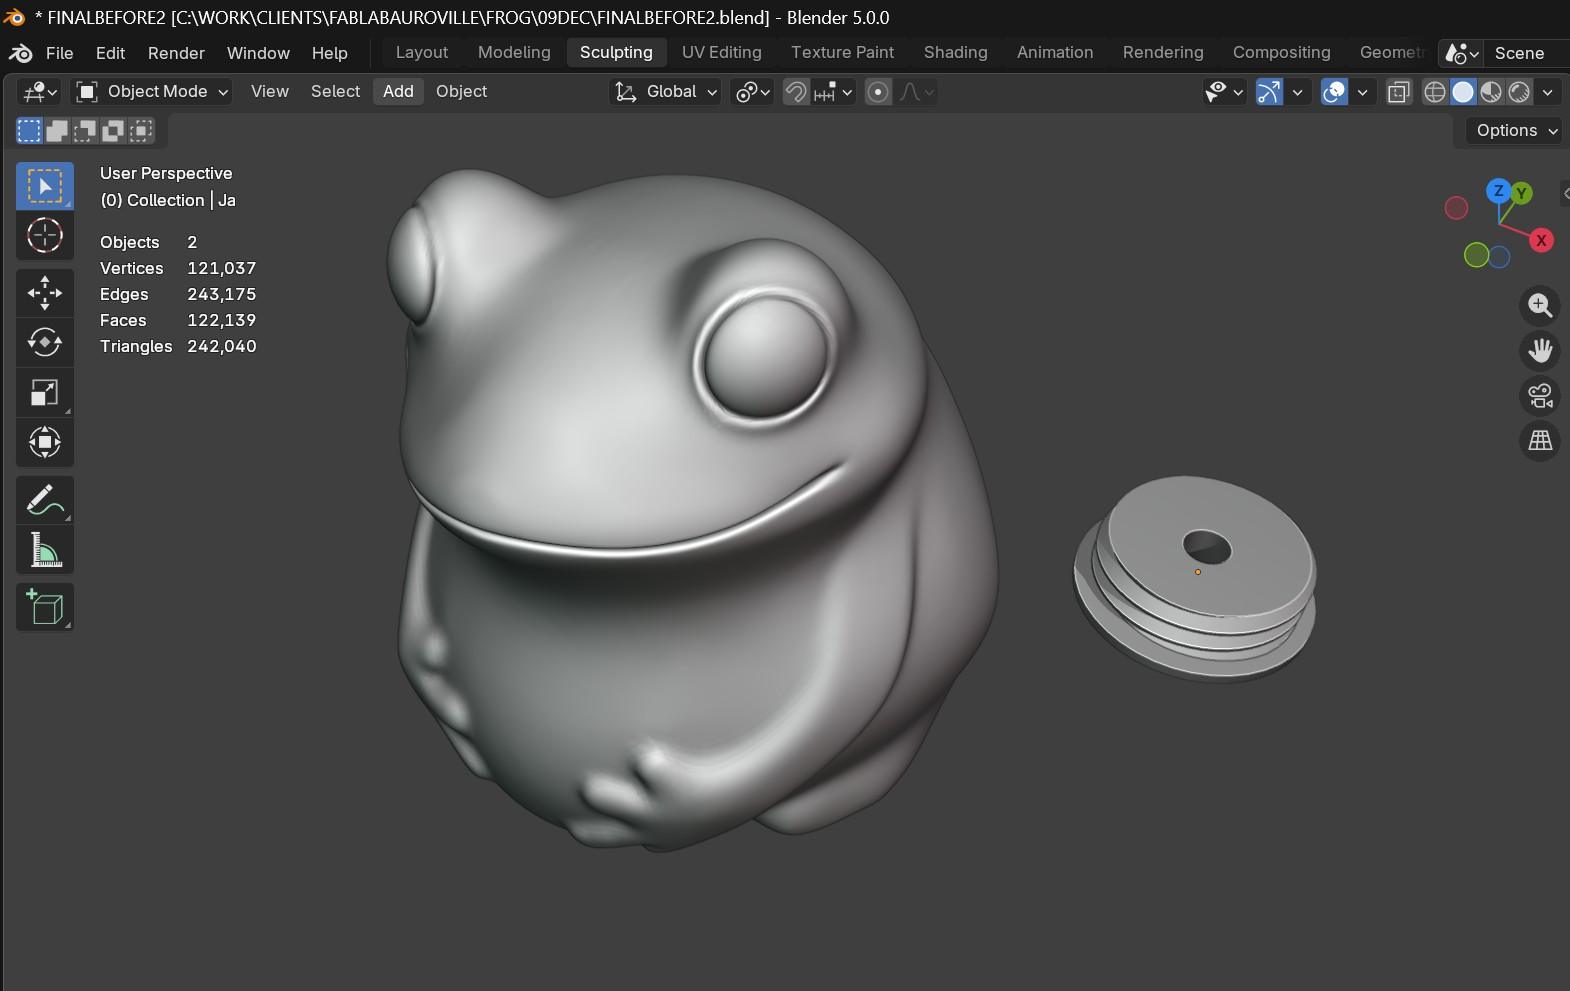Pick the Rotate tool
The width and height of the screenshot is (1570, 991).
point(45,342)
